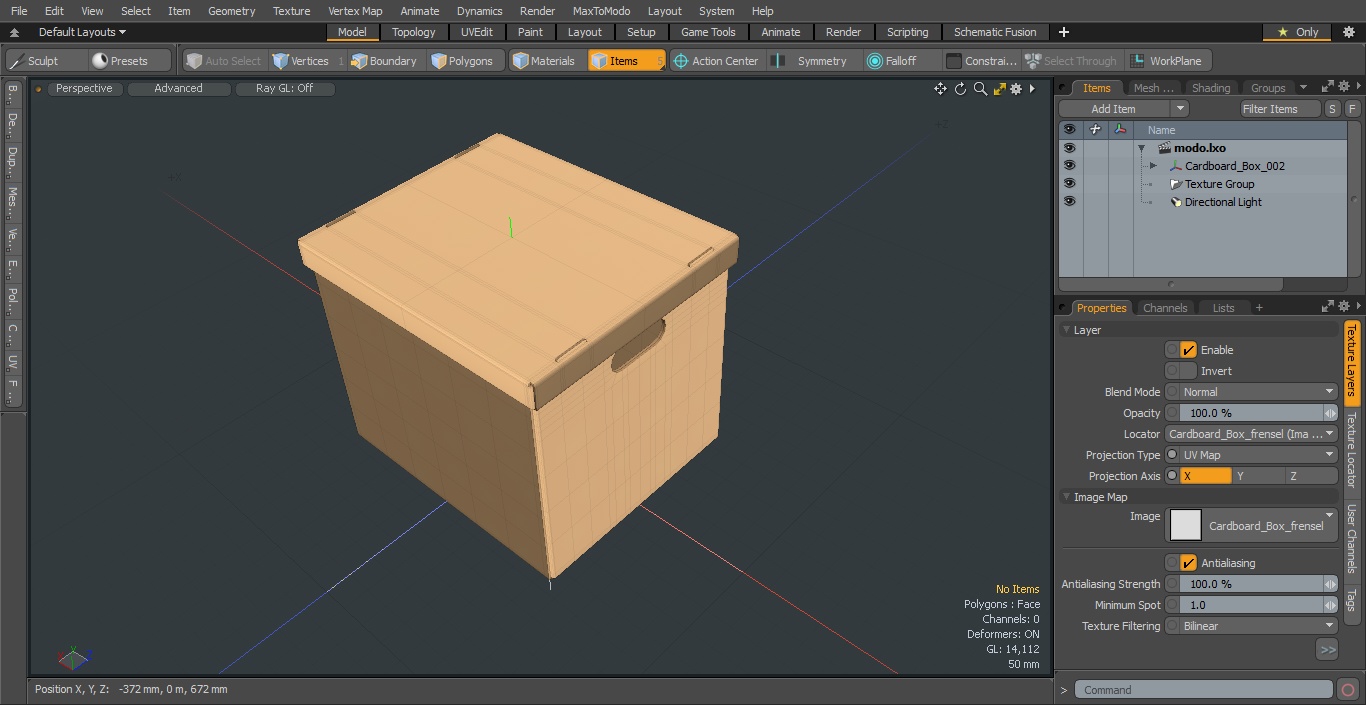1366x705 pixels.
Task: Open the Constraints options
Action: pos(982,61)
